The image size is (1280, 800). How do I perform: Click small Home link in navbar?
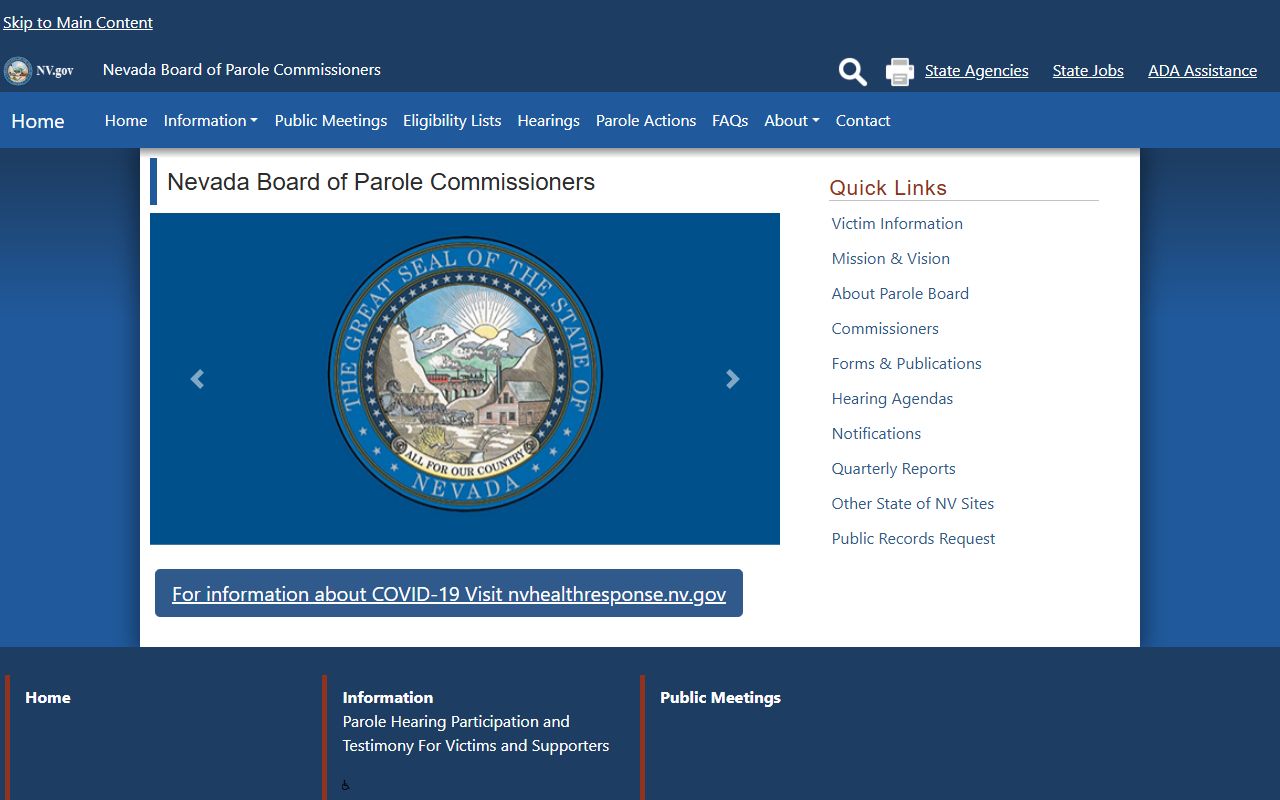coord(126,120)
